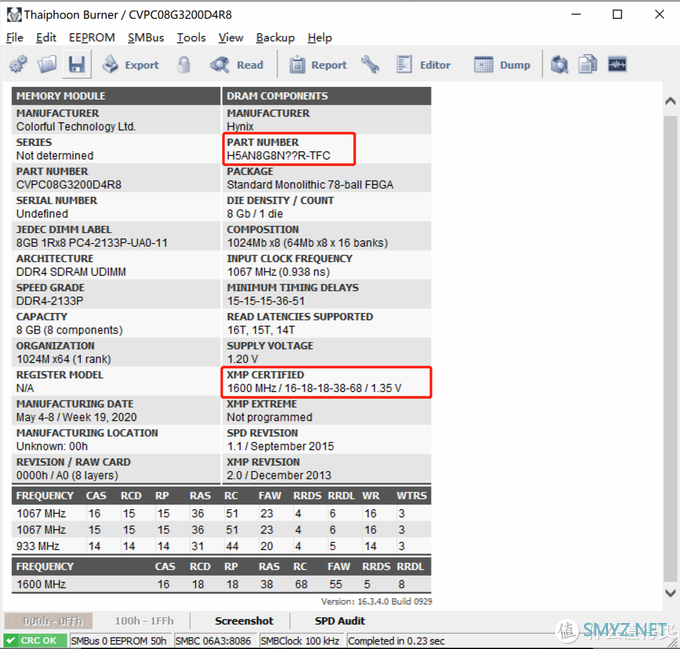Click the padlock write-protection icon
This screenshot has width=680, height=649.
pos(184,65)
